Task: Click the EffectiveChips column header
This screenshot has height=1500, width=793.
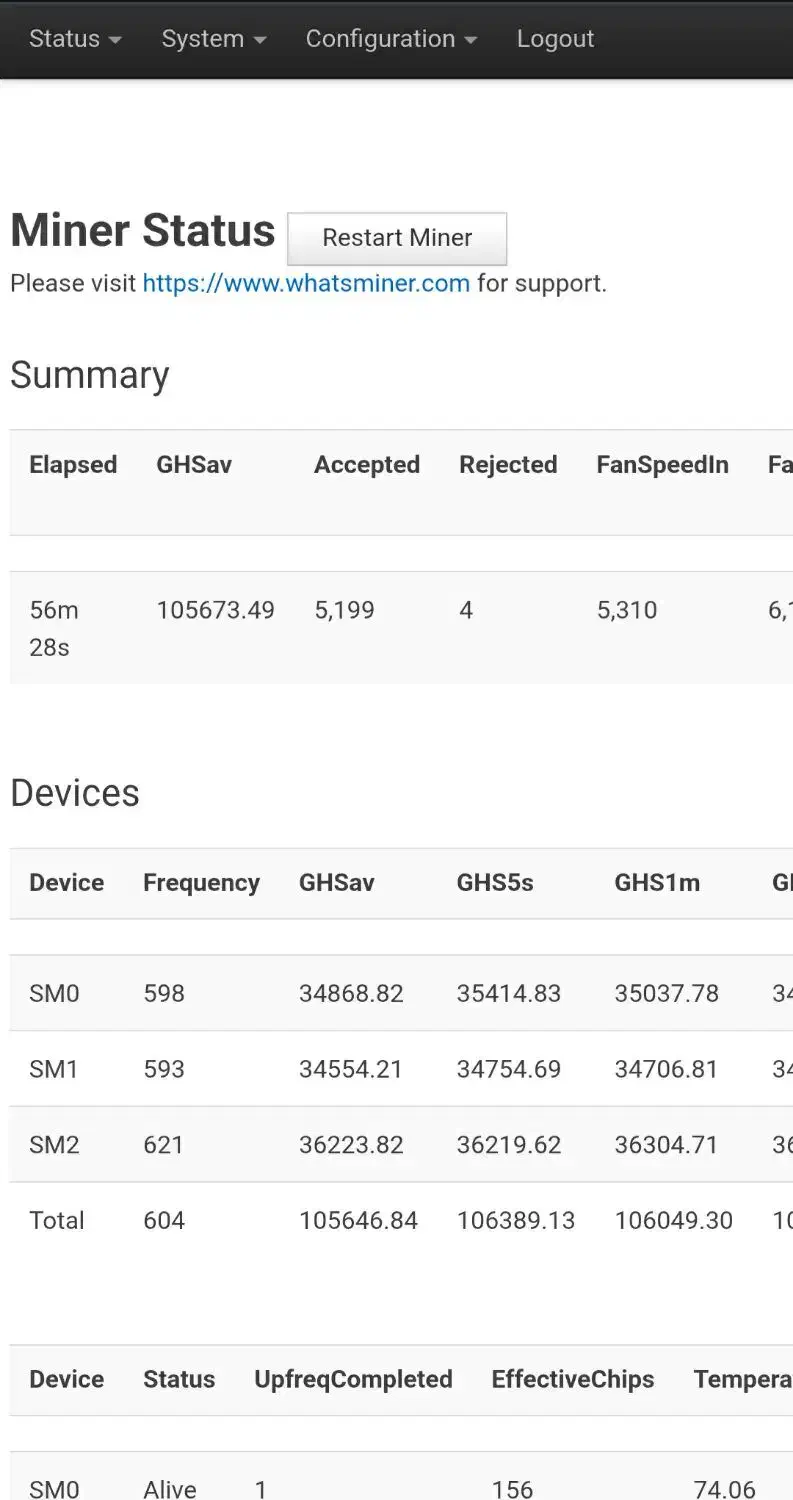Action: coord(573,1379)
